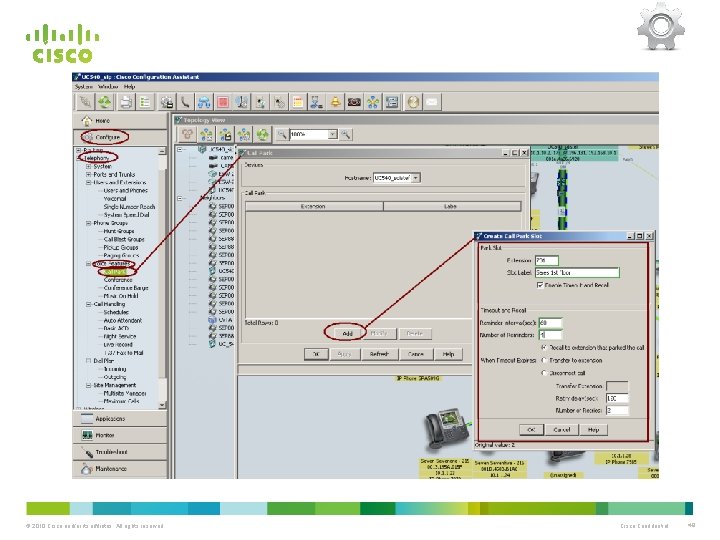
Task: Click the blue topology star toolbar icon
Action: (x=373, y=102)
